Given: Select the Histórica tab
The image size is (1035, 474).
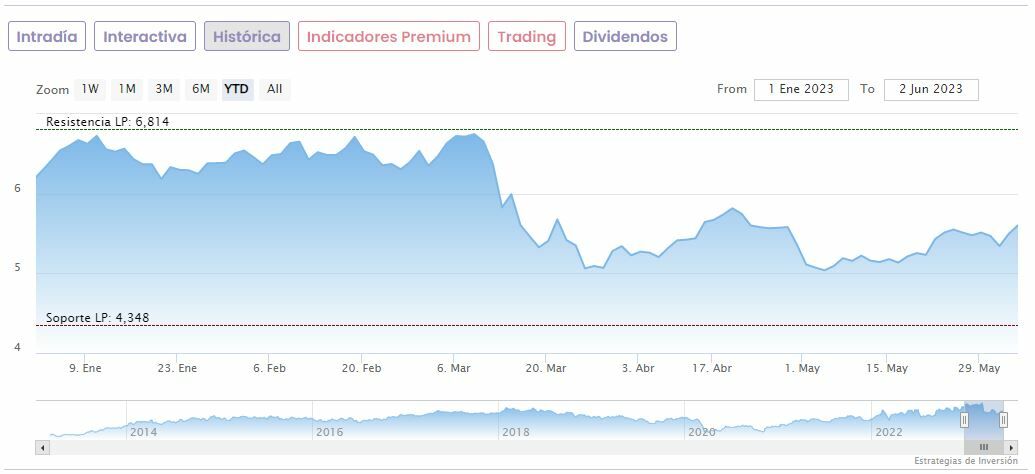Looking at the screenshot, I should [x=247, y=37].
